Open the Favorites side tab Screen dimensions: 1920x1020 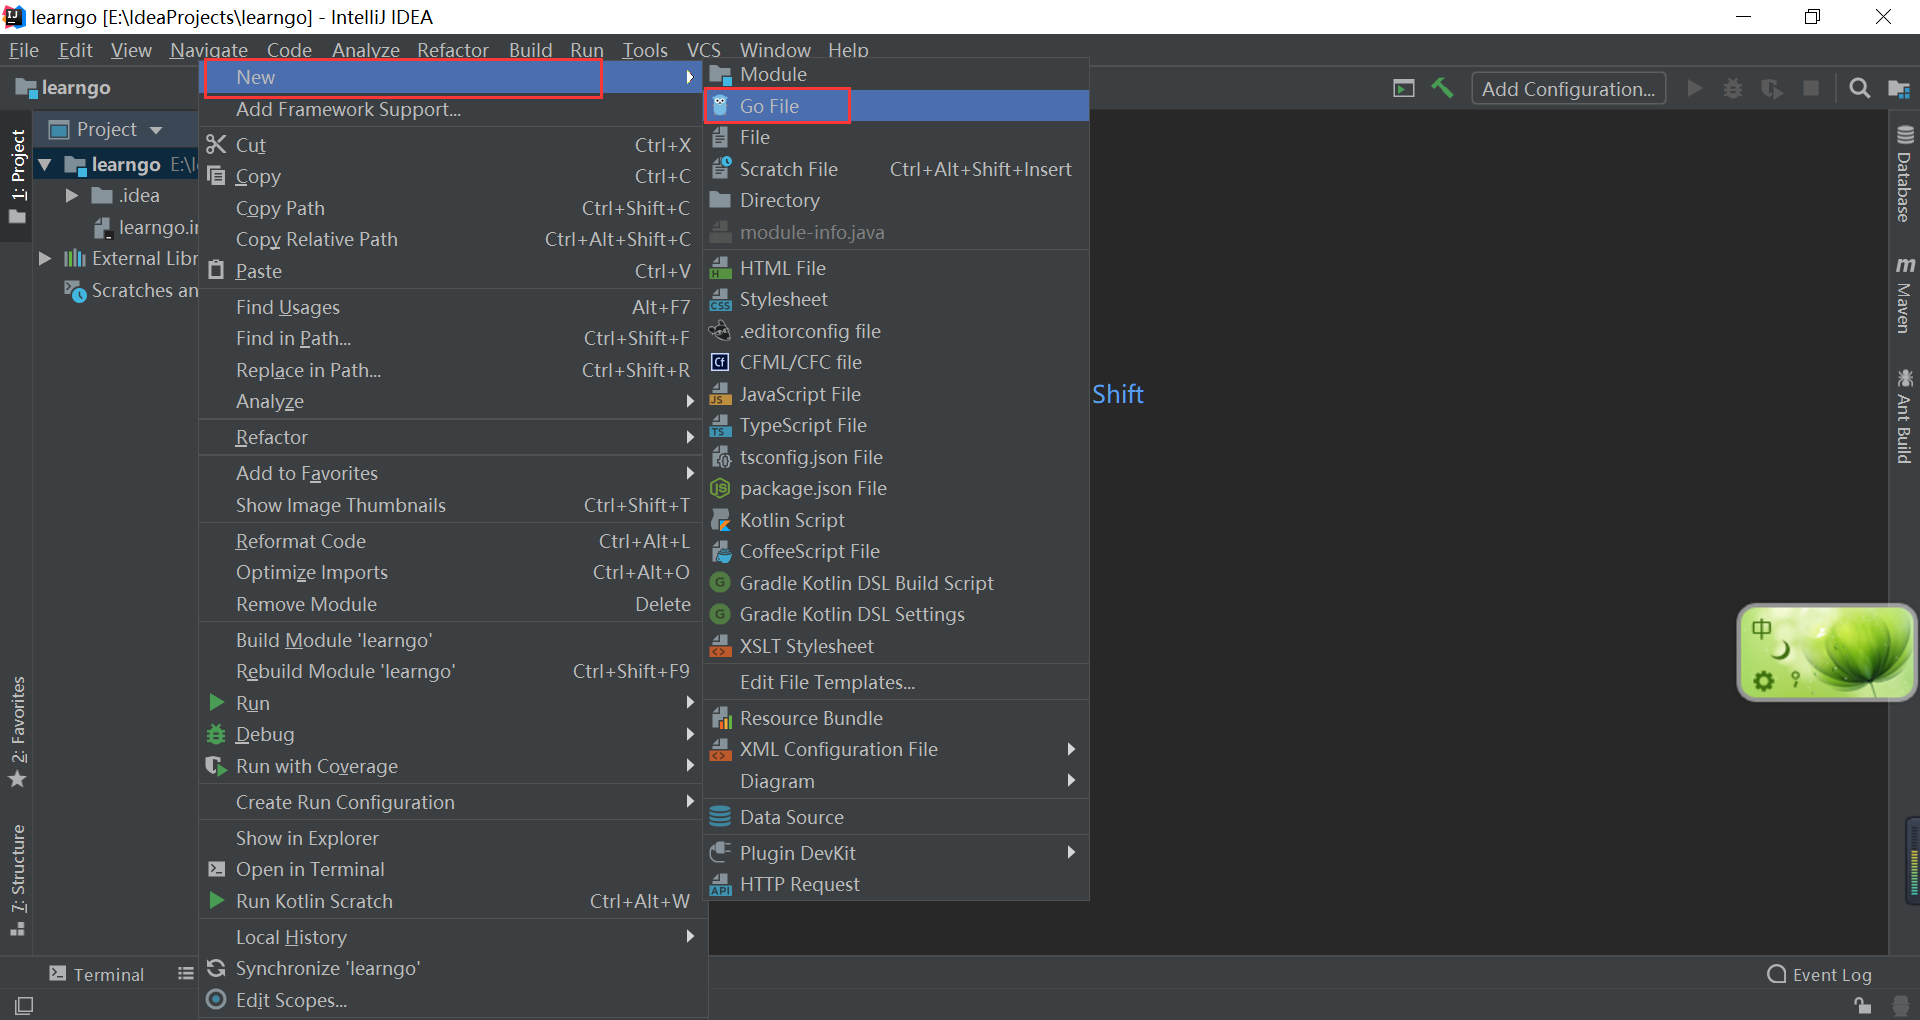click(x=18, y=732)
